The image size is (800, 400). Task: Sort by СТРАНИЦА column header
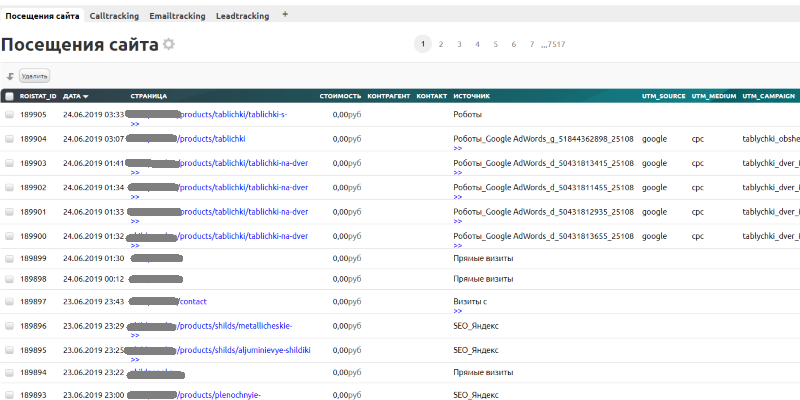coord(148,96)
